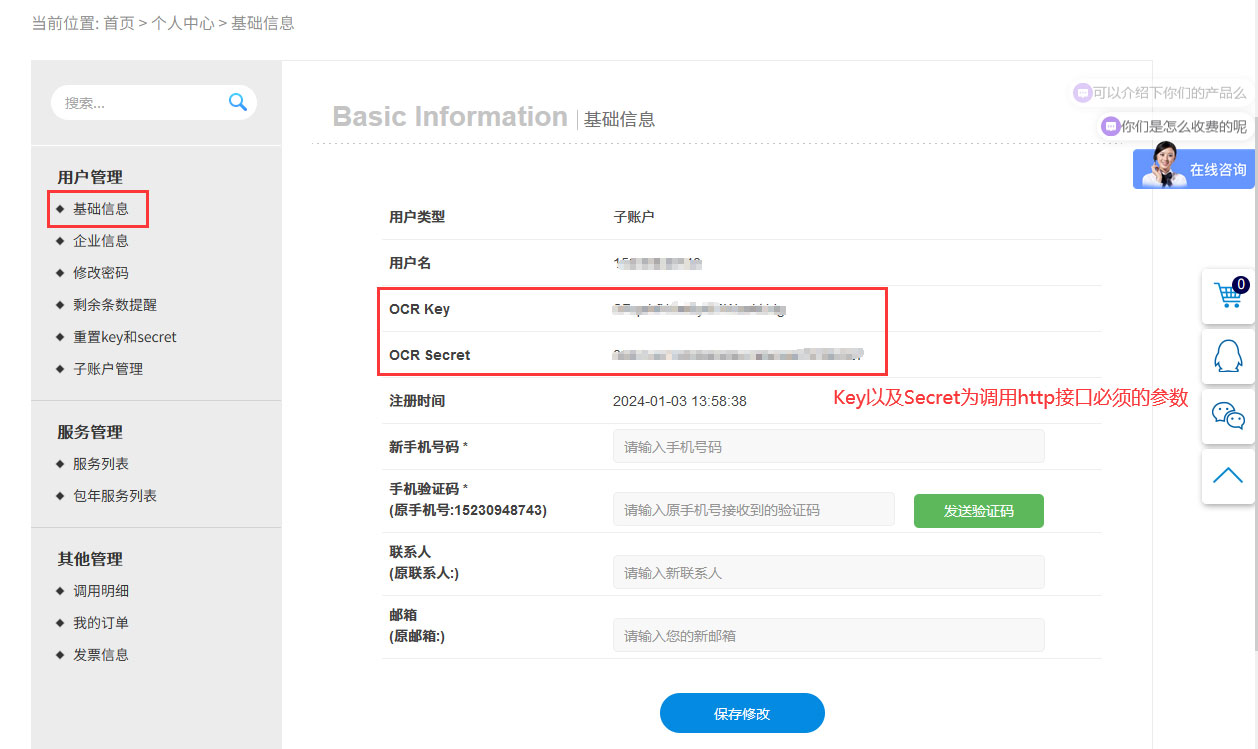Open the shopping cart icon
The height and width of the screenshot is (749, 1258).
click(1228, 296)
